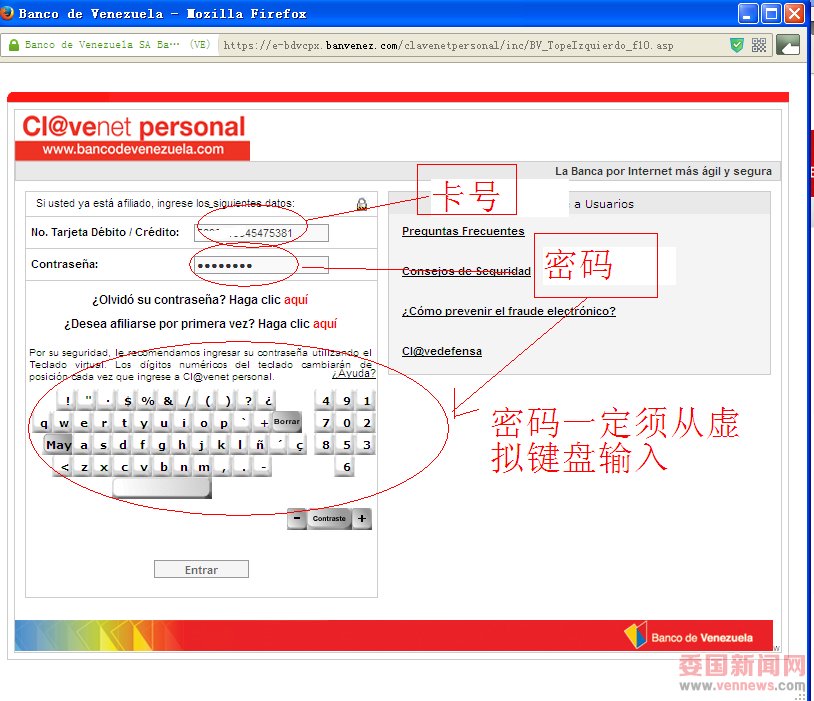
Task: Tap digit 6 on virtual numeric pad
Action: (x=346, y=467)
